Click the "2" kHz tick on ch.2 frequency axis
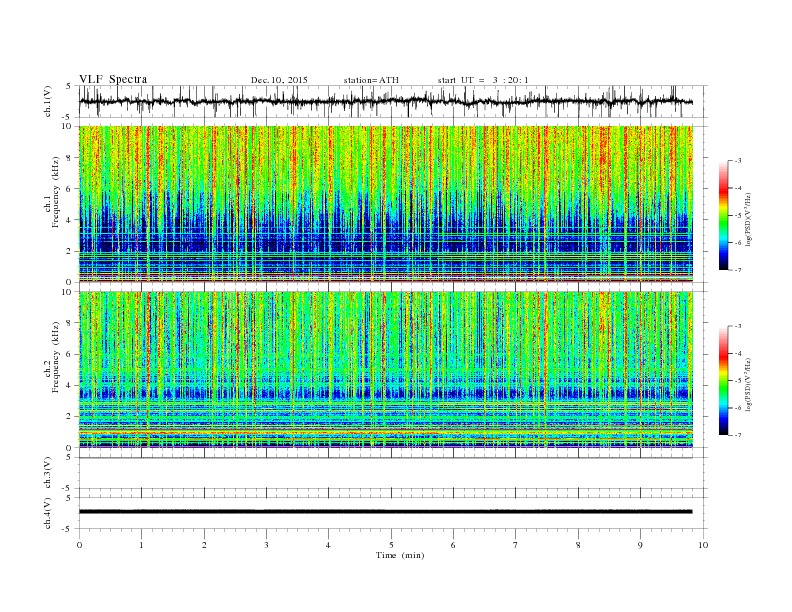The image size is (792, 612). click(x=70, y=417)
